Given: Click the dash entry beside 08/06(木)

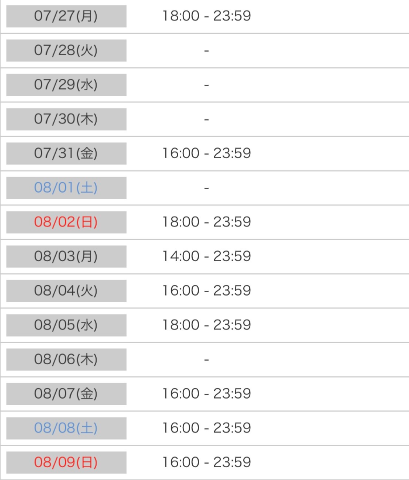Looking at the screenshot, I should (x=207, y=360).
